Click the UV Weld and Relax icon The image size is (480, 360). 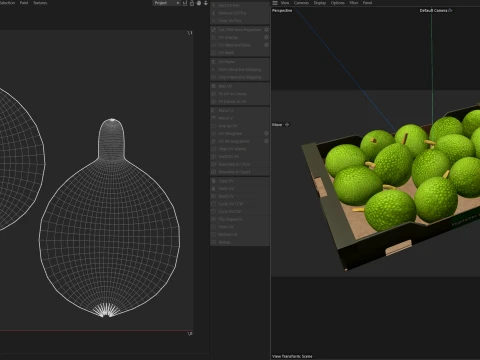pyautogui.click(x=214, y=45)
